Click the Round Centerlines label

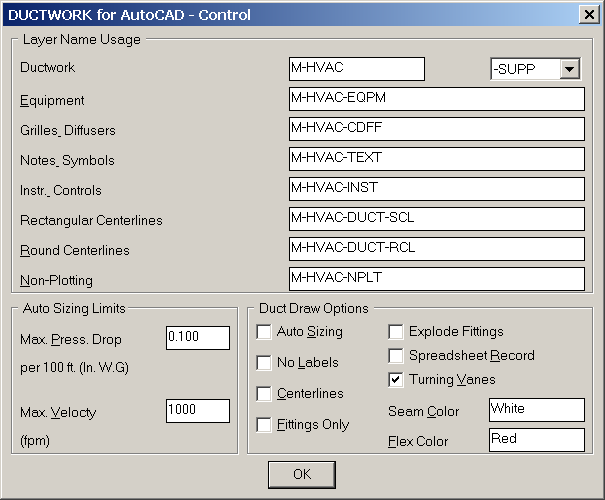coord(75,250)
